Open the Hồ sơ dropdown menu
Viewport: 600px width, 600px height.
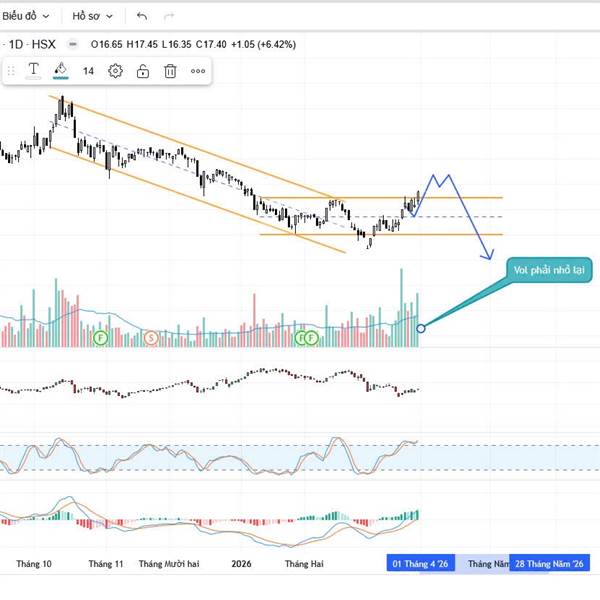tap(93, 16)
